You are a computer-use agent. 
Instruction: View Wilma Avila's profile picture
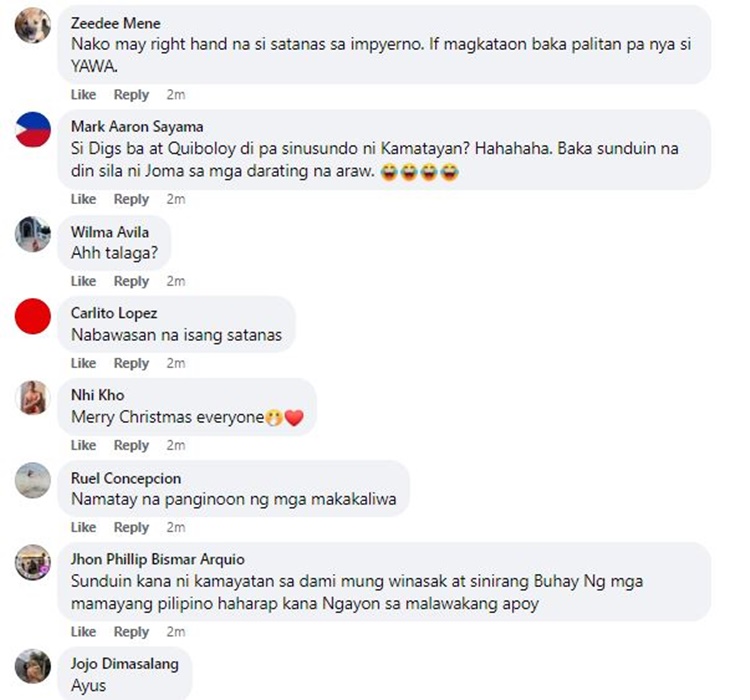(33, 234)
